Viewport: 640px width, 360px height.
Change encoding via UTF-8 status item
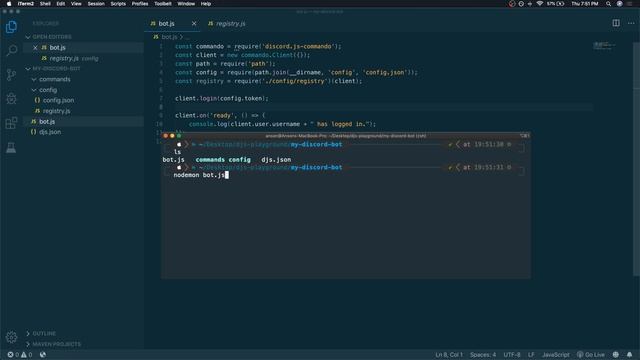coord(512,355)
